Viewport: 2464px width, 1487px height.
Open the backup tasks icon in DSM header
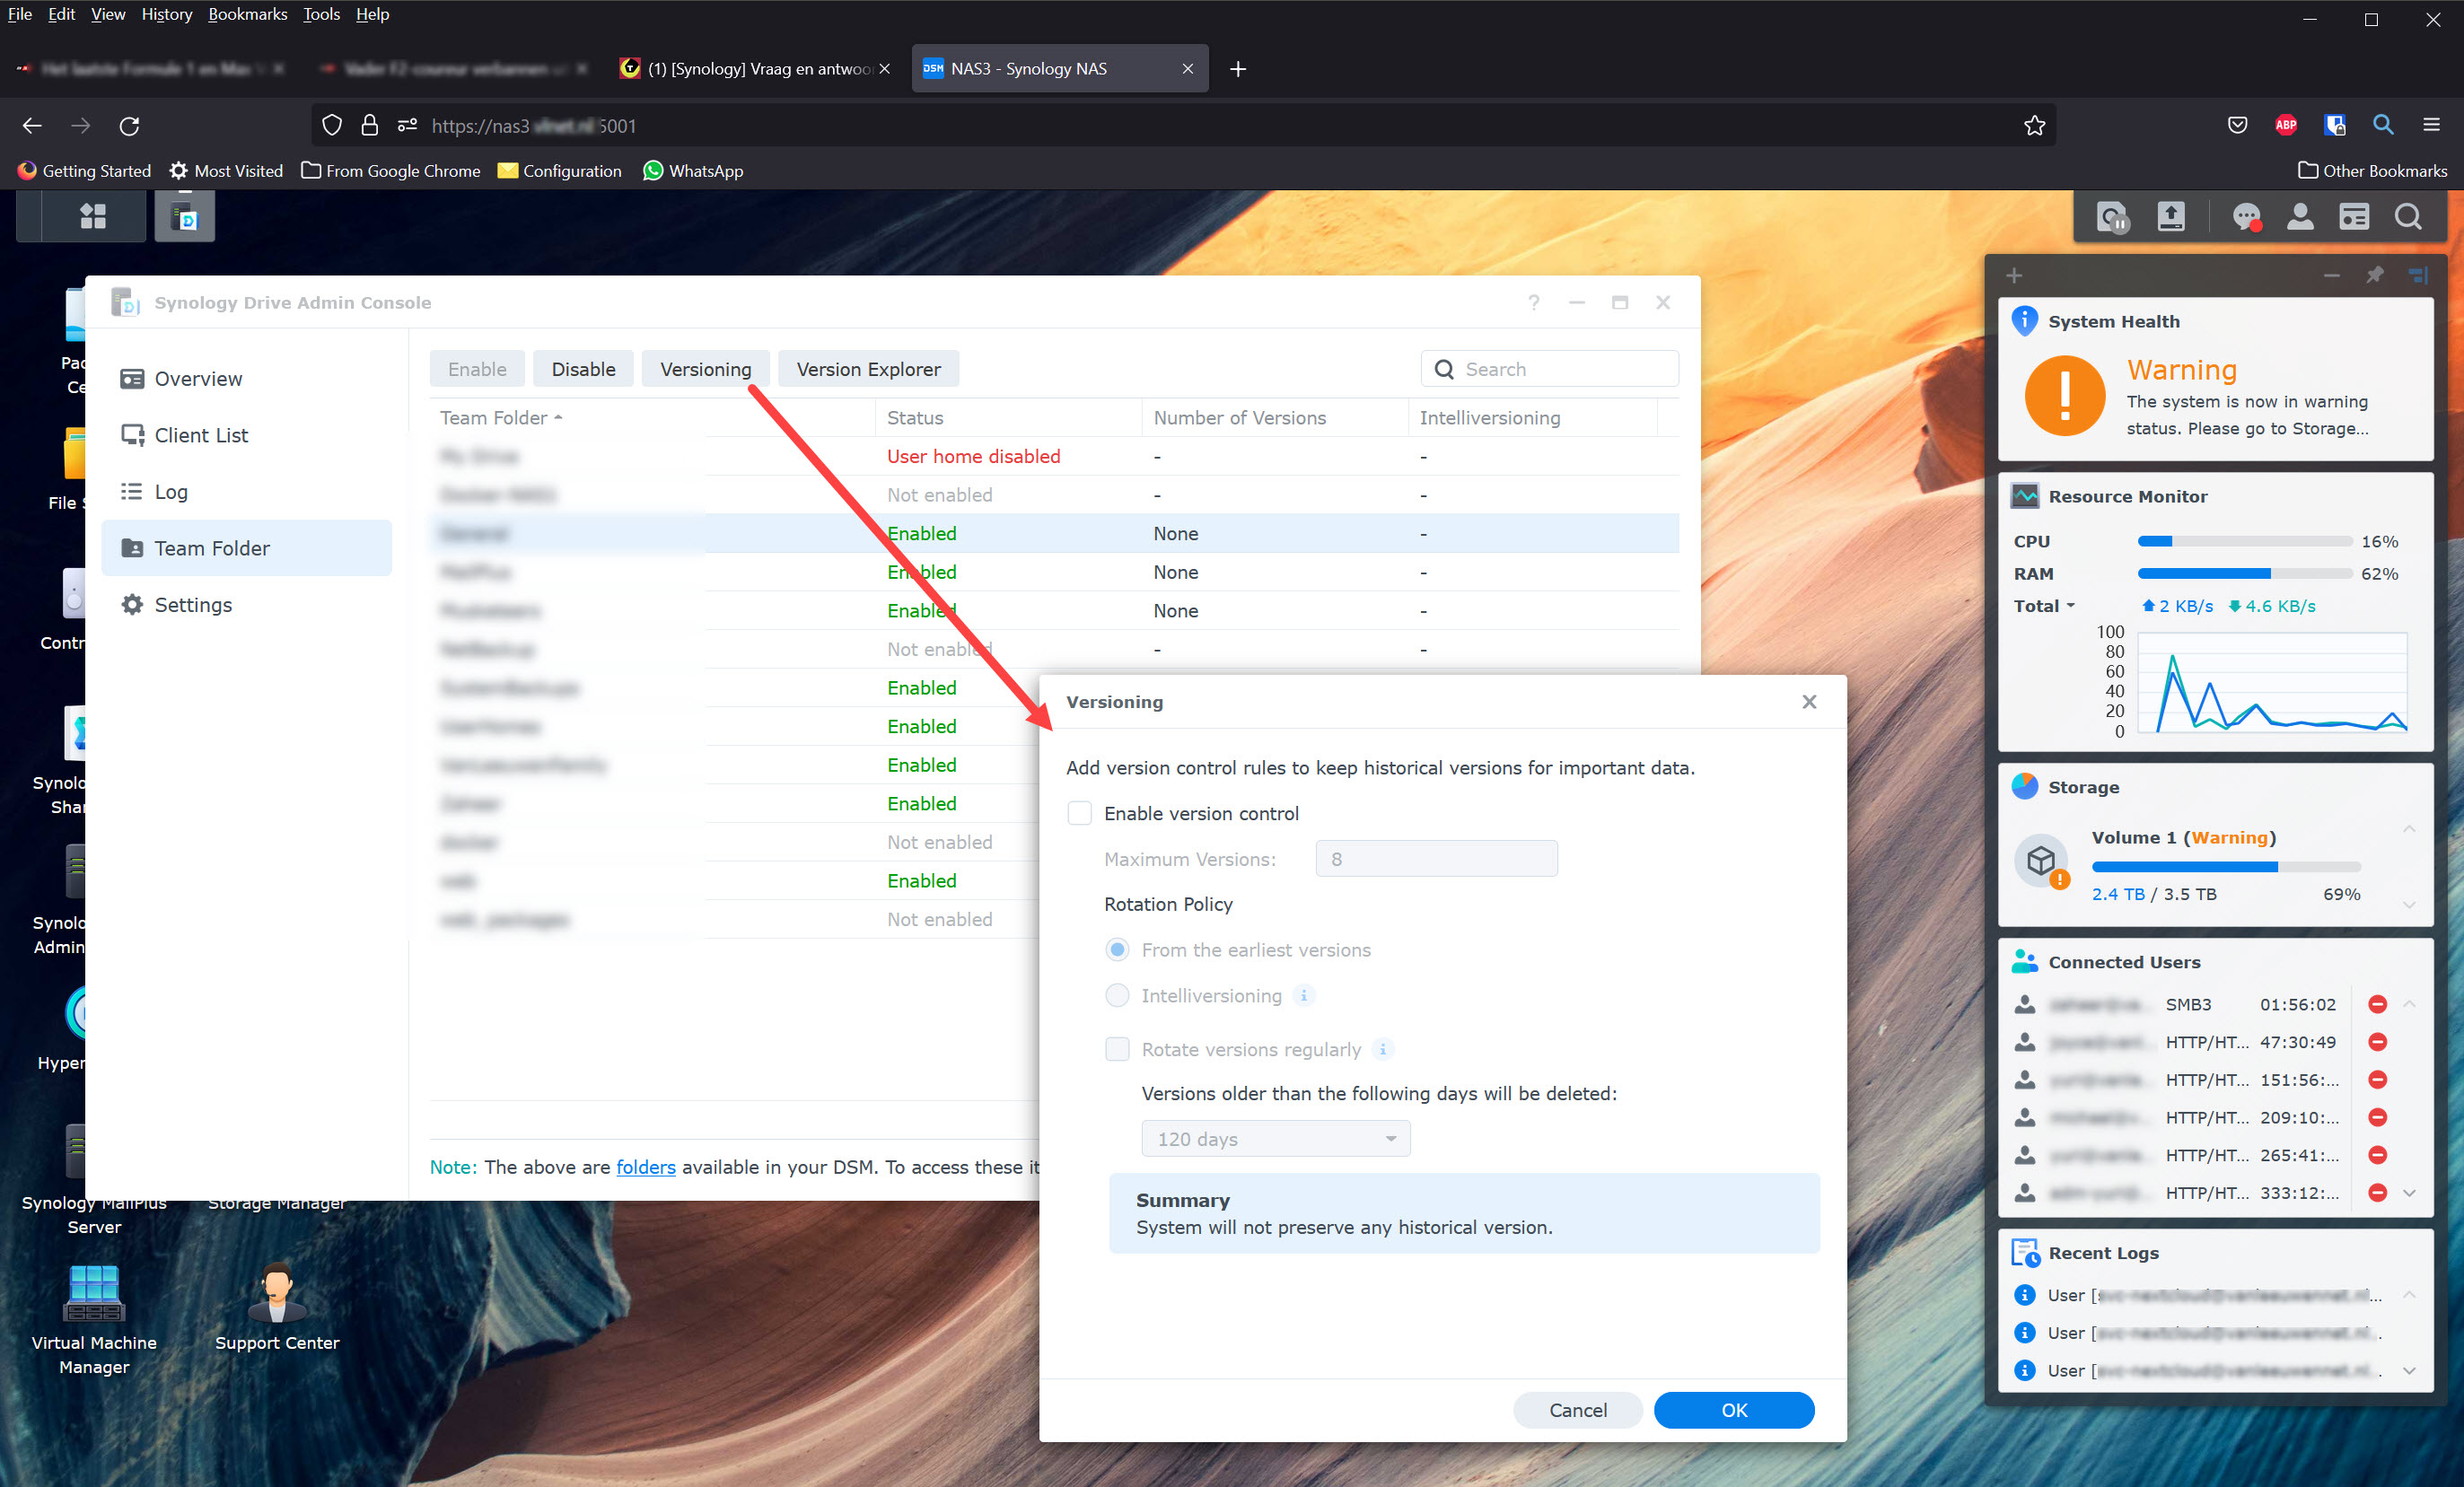tap(2112, 217)
